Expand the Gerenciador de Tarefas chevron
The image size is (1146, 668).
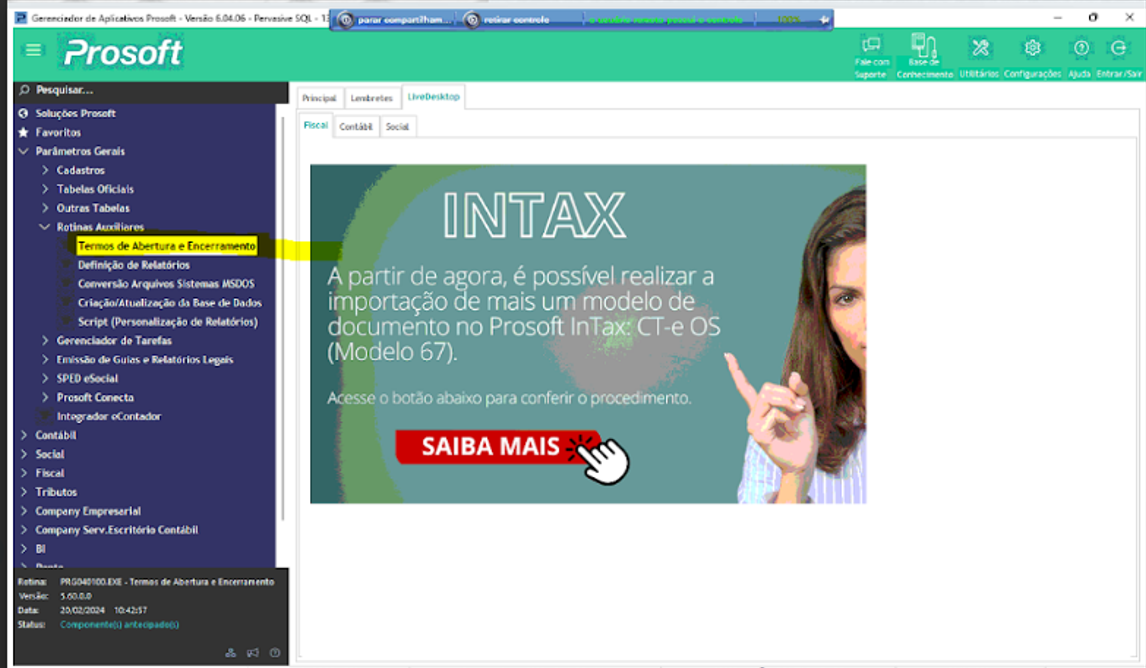45,341
